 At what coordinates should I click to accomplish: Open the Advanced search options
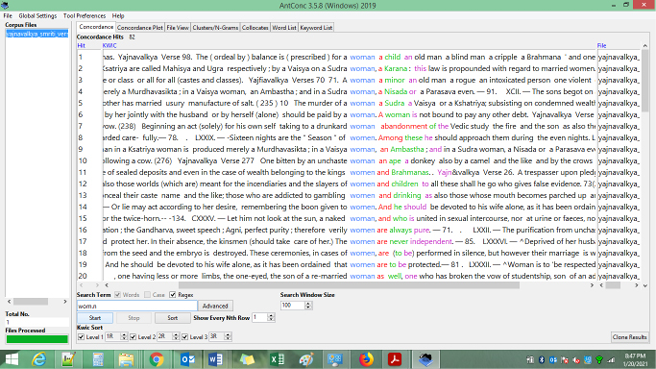(215, 306)
